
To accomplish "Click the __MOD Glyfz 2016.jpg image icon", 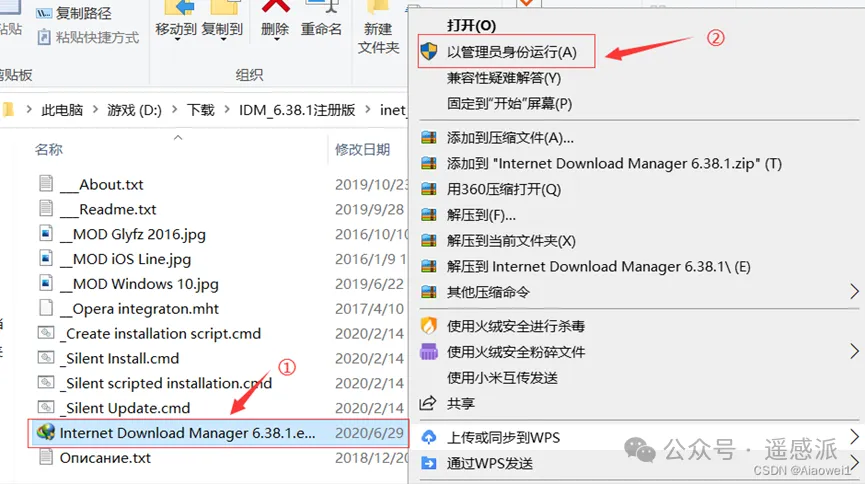I will [x=46, y=233].
